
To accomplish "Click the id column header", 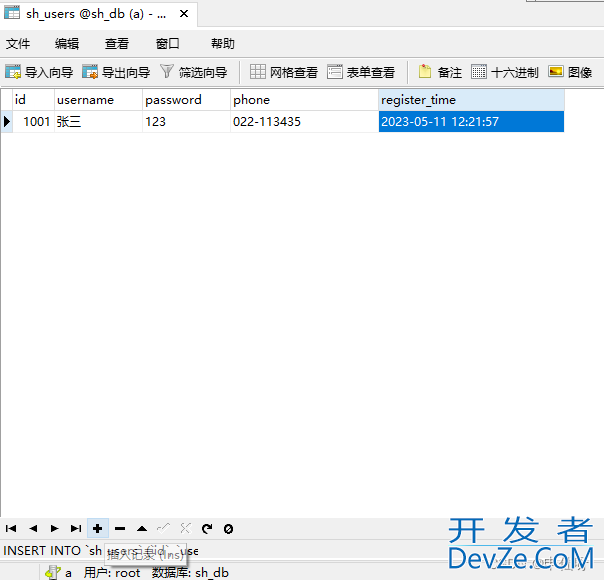I will pyautogui.click(x=34, y=100).
